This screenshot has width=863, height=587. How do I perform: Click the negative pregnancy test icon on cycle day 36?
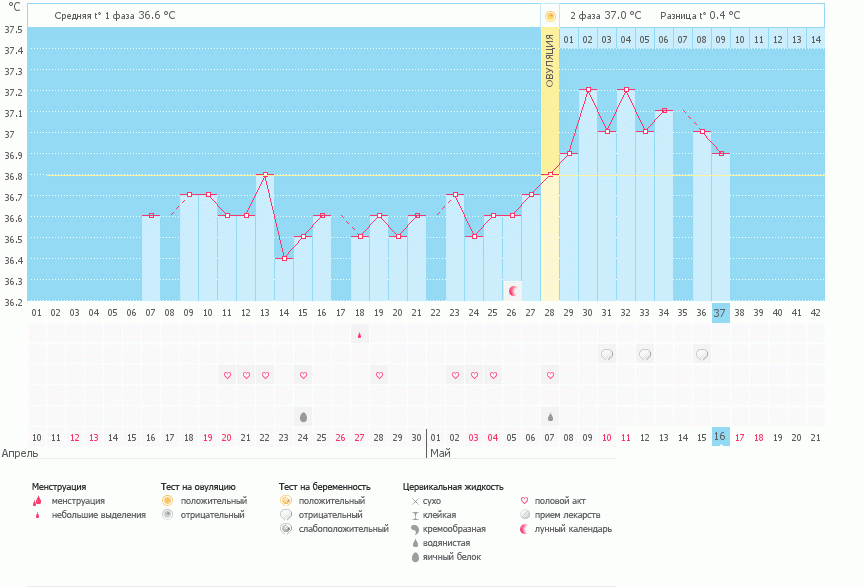coord(701,354)
